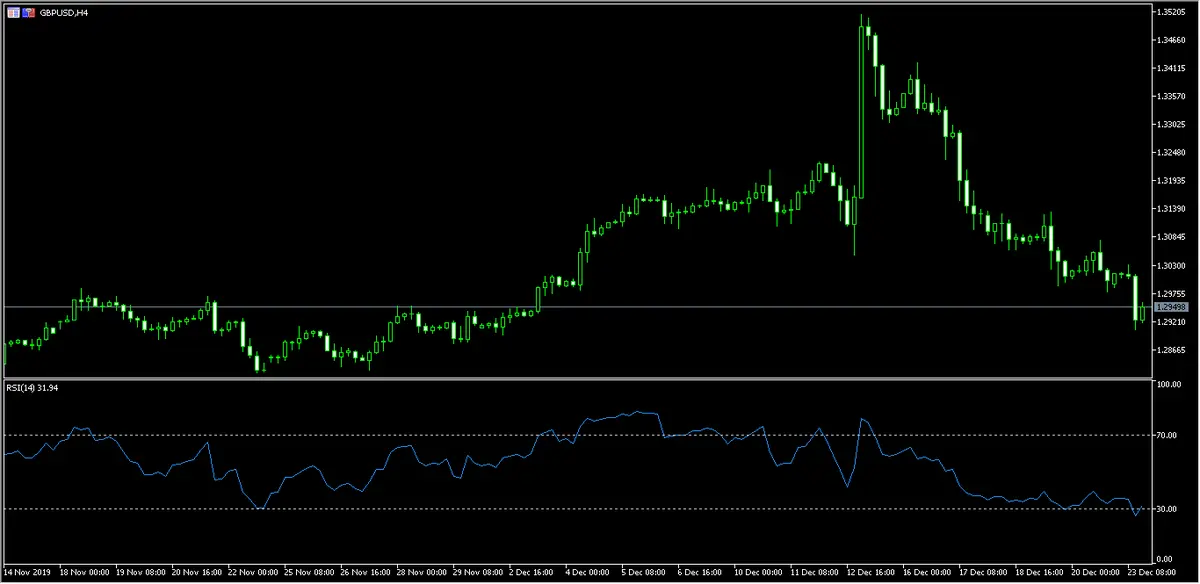Click the 14 Nov 2019 date label
The image size is (1200, 584).
tap(27, 574)
